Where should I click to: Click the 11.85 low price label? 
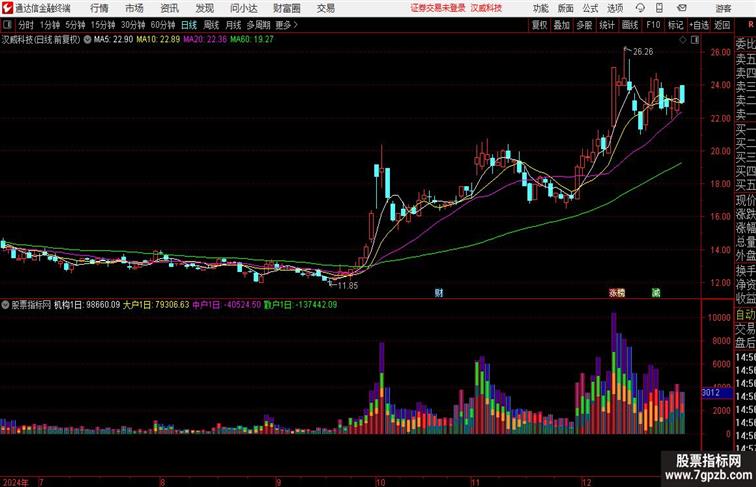tap(348, 285)
